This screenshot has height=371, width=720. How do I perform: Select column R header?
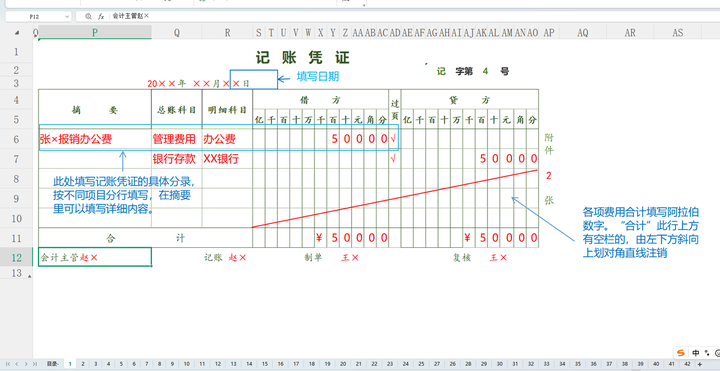227,32
